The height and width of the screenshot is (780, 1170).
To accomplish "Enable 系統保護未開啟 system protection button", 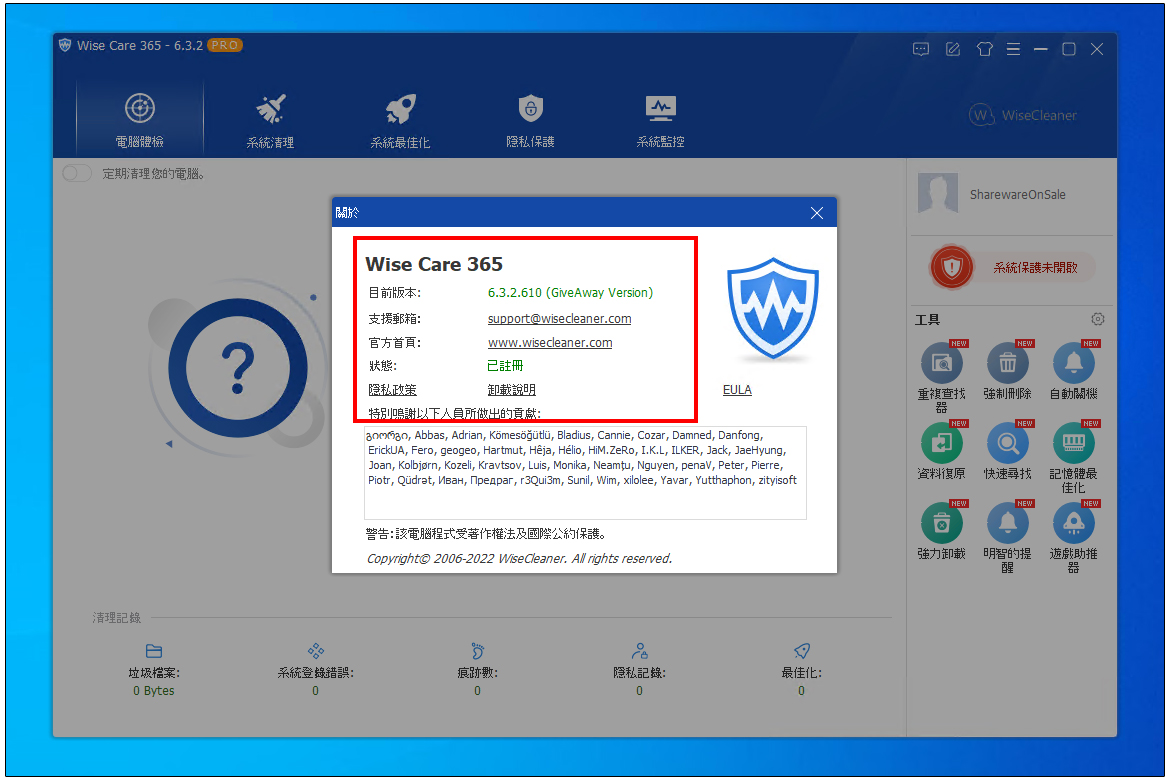I will tap(1035, 267).
